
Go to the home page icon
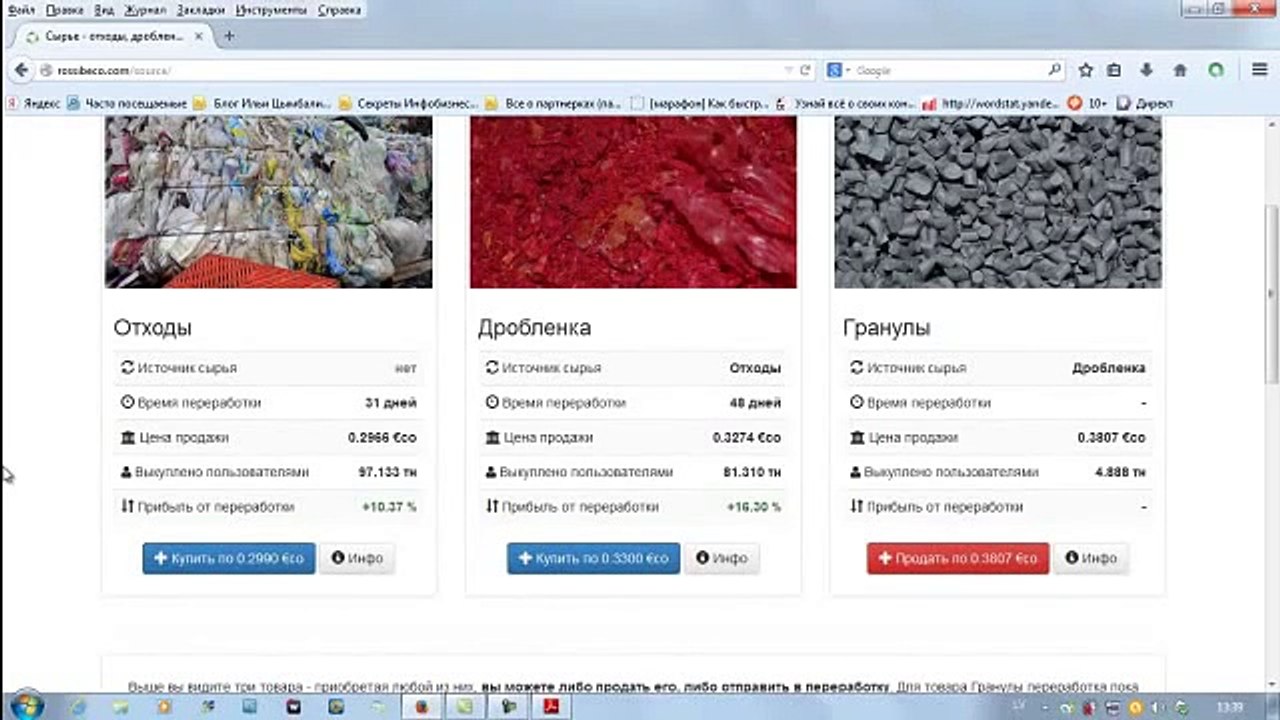pos(1180,70)
